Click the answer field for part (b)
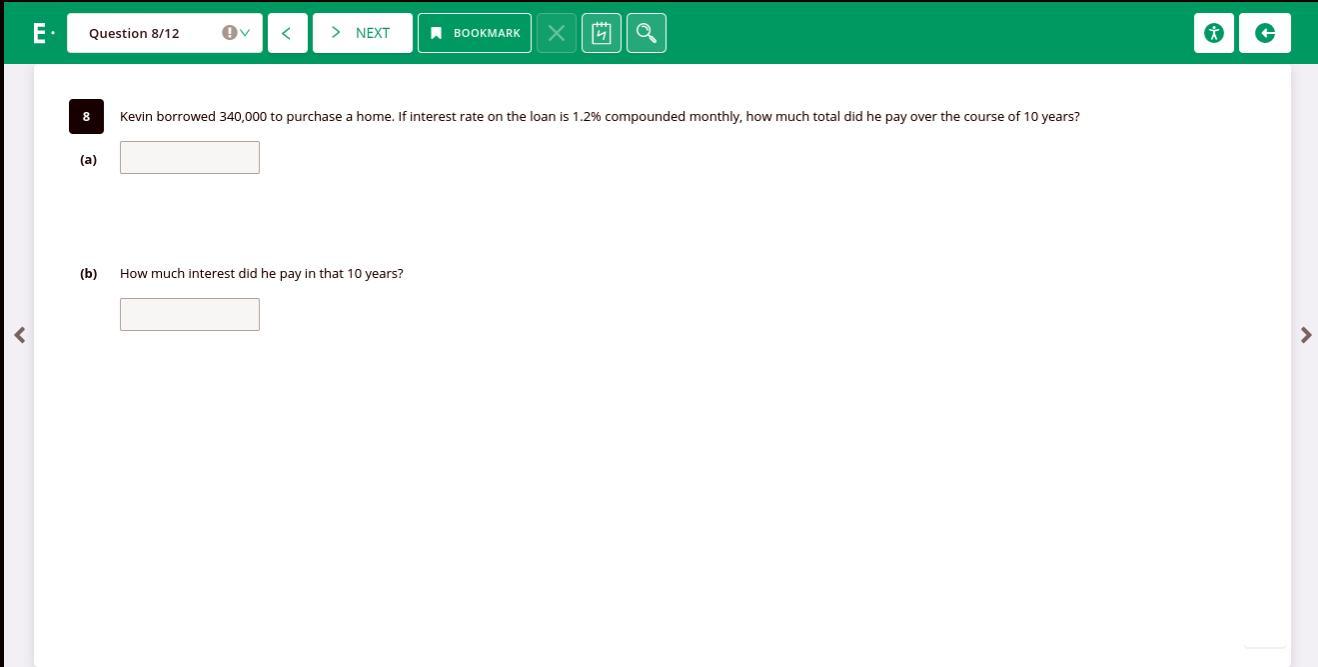 tap(190, 314)
